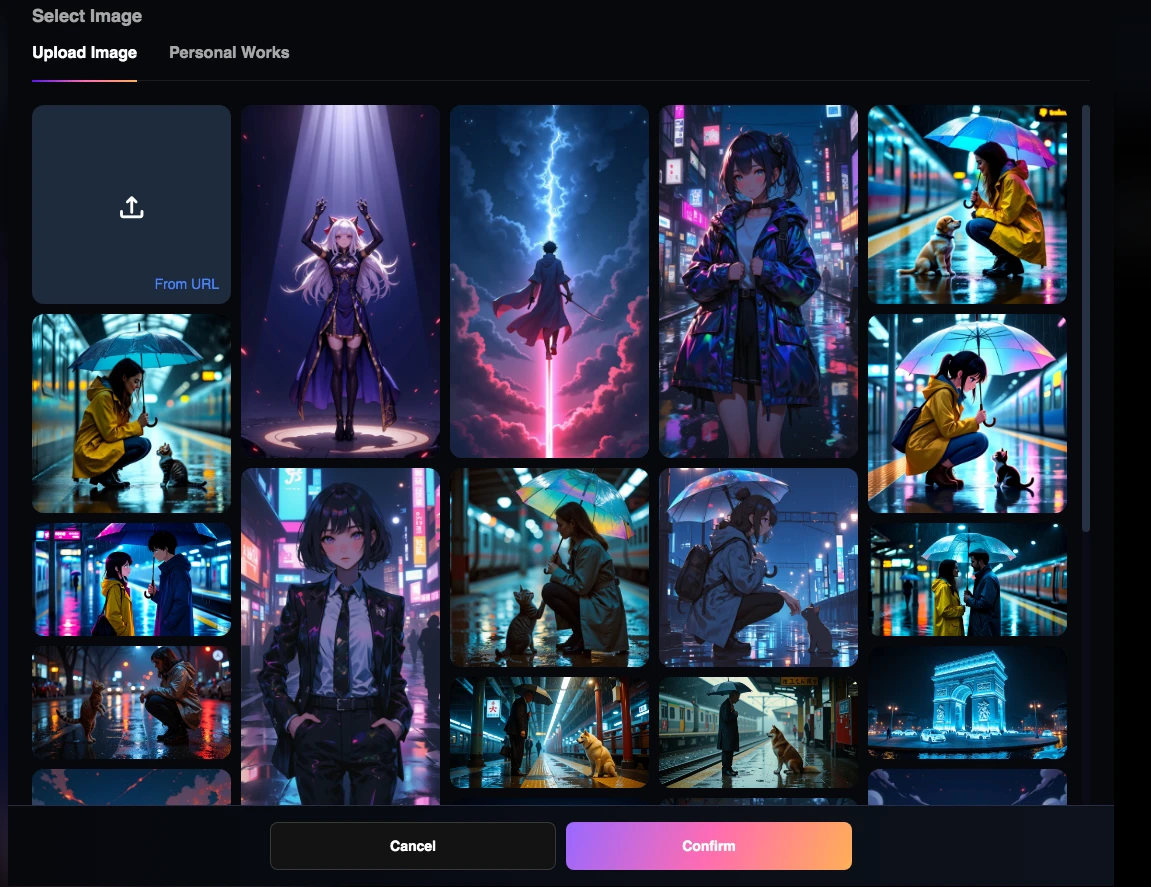Confirm the image selection
This screenshot has width=1151, height=887.
[708, 846]
